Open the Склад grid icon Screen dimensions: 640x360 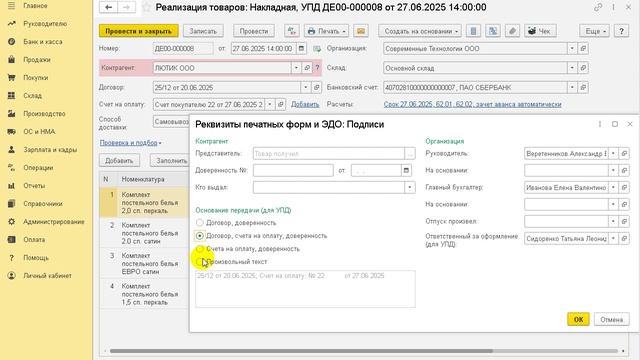[11, 96]
